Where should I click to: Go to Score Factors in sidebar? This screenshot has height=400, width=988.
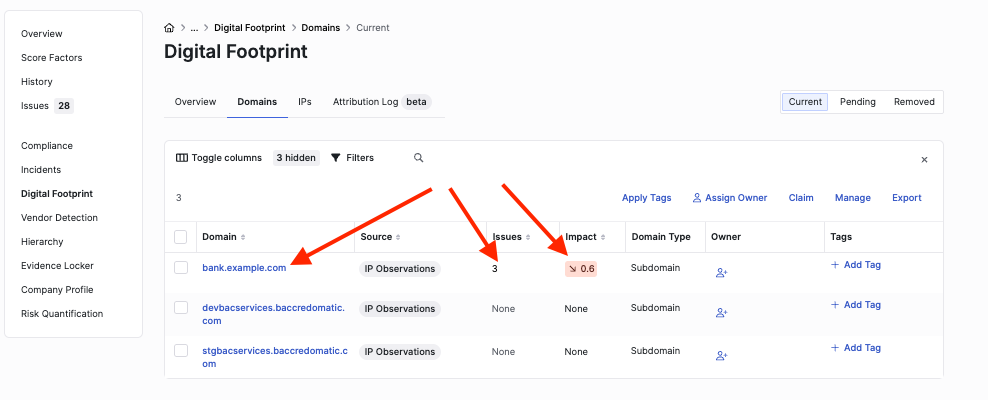tap(52, 57)
